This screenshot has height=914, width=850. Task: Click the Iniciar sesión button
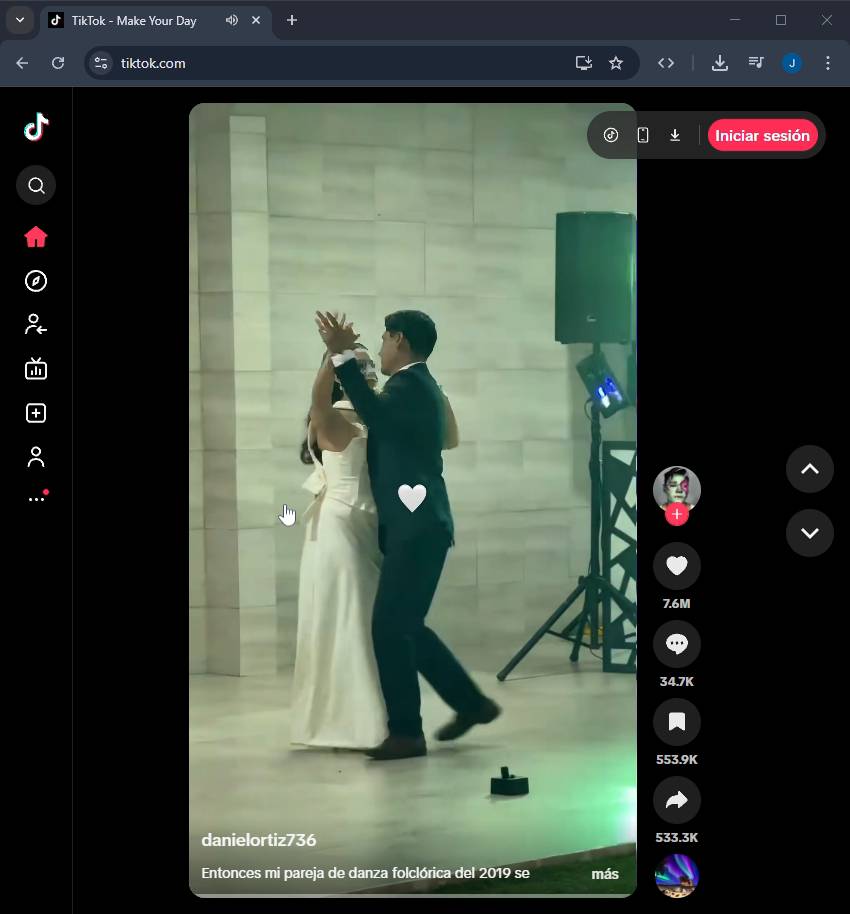(x=762, y=136)
